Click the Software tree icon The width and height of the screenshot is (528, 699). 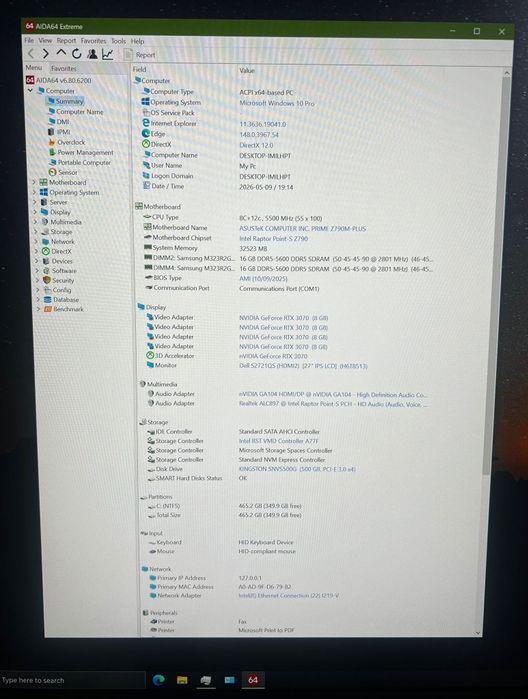click(x=46, y=271)
